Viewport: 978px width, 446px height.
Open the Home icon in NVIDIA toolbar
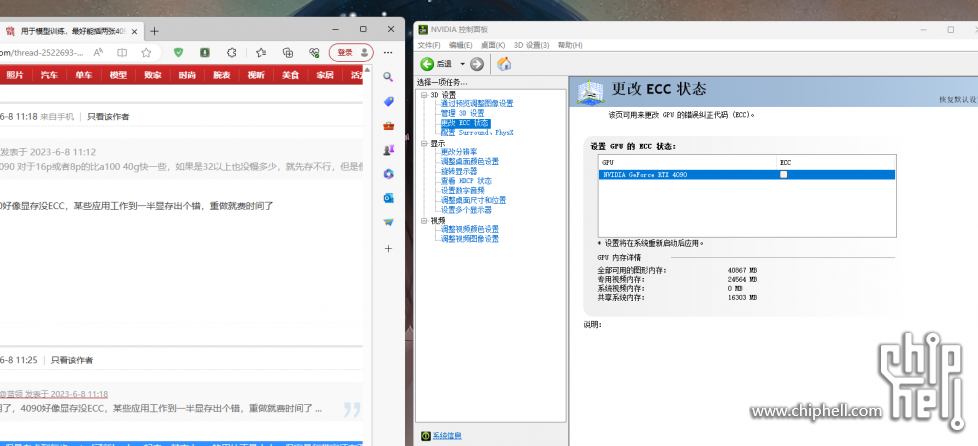coord(504,64)
